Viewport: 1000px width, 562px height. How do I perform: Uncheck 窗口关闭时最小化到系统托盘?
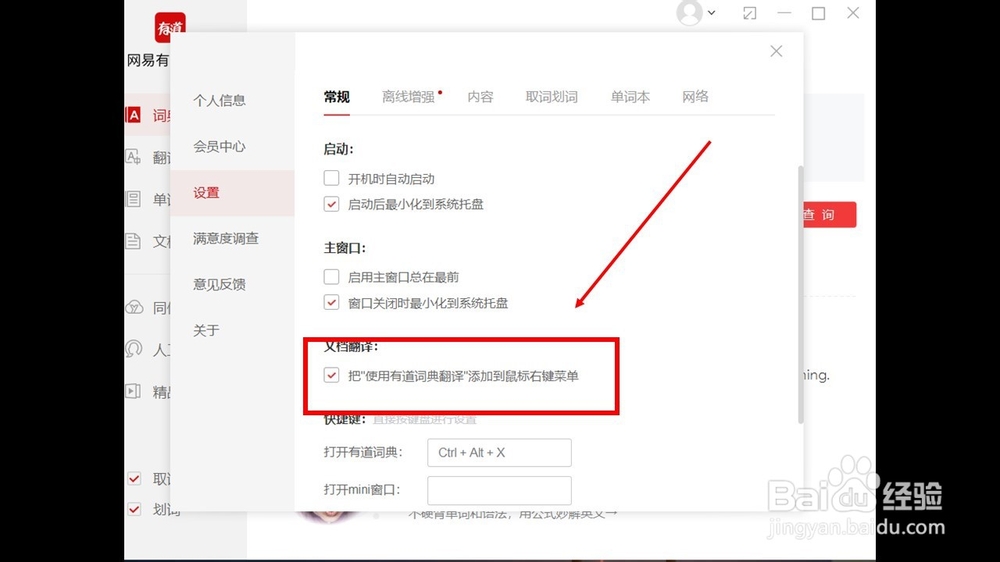click(x=331, y=302)
